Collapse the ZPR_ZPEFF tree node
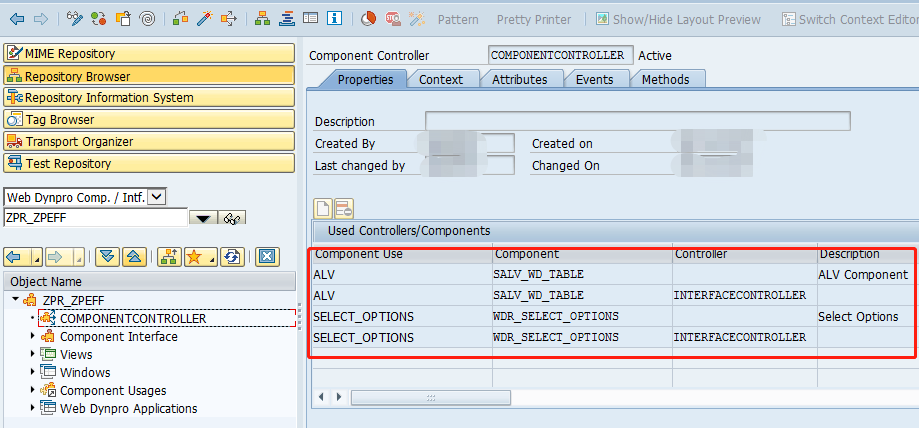 pos(15,300)
